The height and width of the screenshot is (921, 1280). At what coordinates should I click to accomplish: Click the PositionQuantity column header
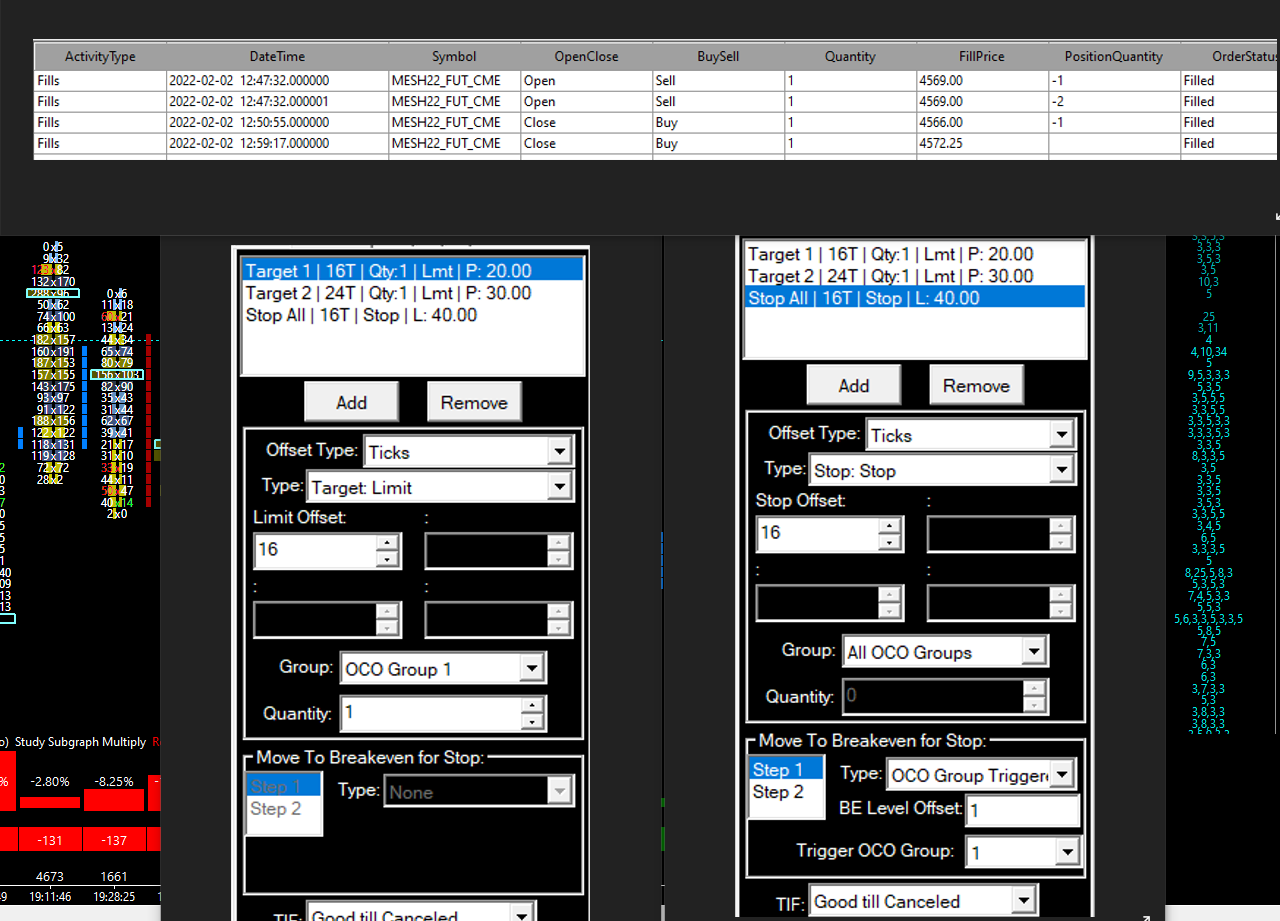click(1113, 57)
